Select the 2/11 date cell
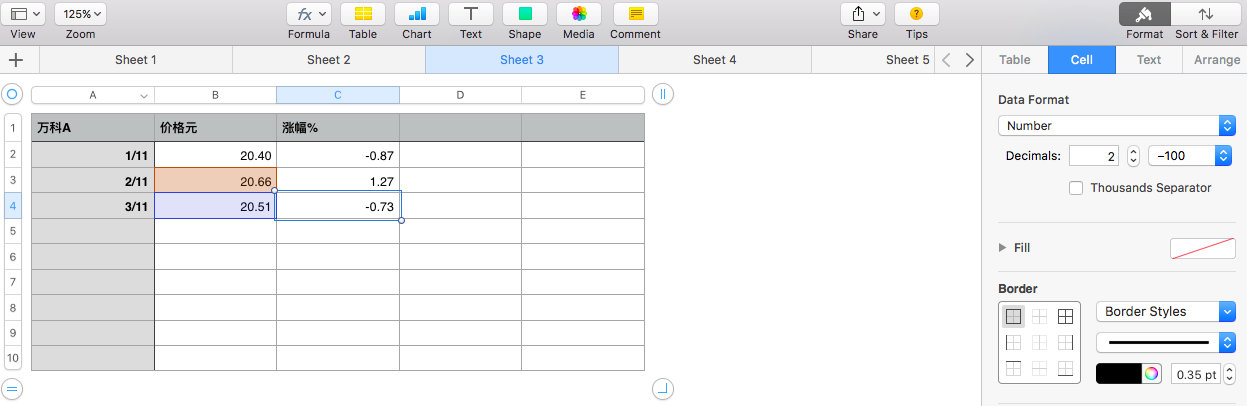Screen dimensions: 1247x406 (x=93, y=181)
